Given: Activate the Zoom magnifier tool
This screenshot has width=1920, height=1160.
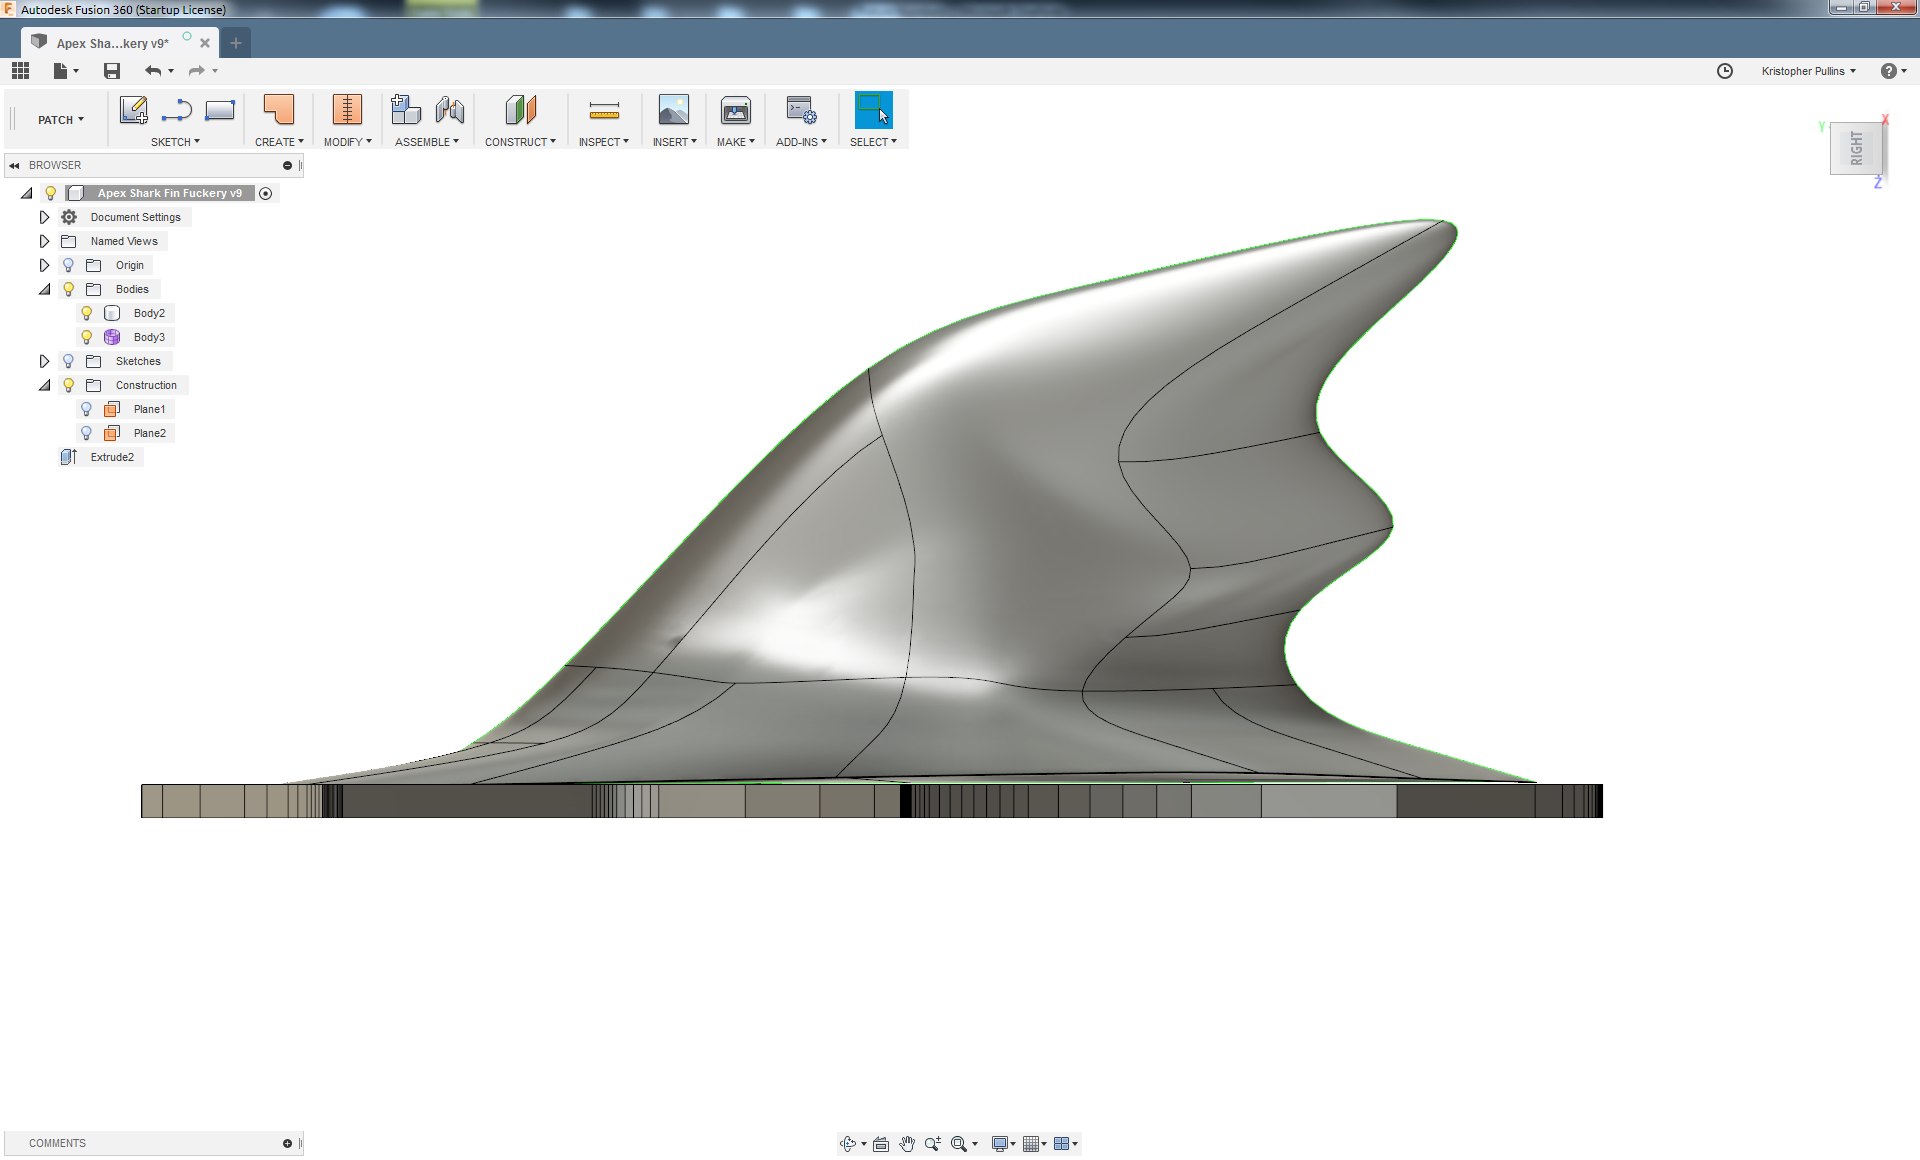Looking at the screenshot, I should [x=932, y=1143].
